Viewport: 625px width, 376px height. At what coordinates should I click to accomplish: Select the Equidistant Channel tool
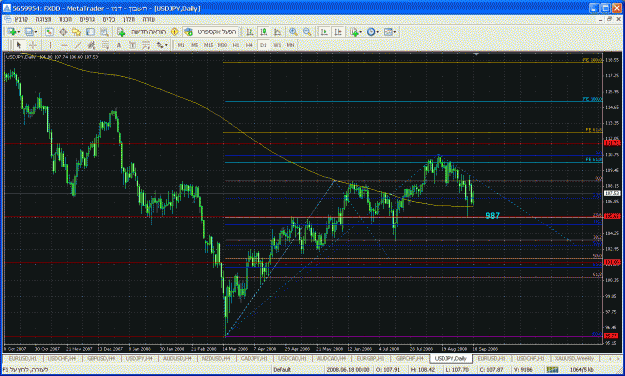point(91,45)
